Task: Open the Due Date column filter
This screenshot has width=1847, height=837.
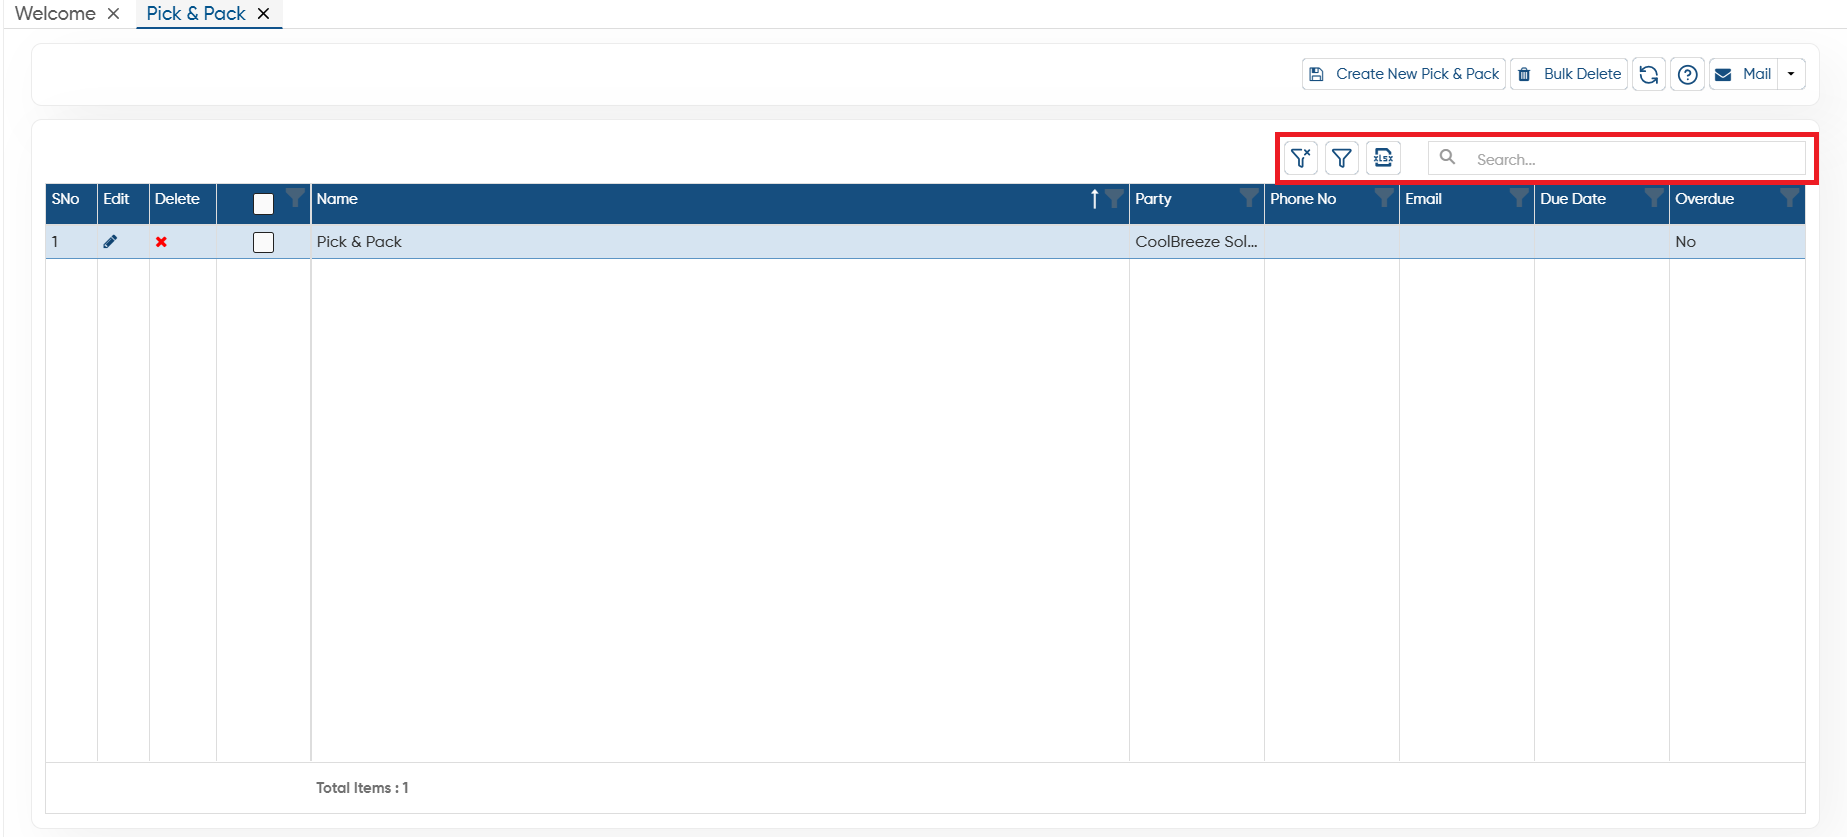Action: (1654, 197)
